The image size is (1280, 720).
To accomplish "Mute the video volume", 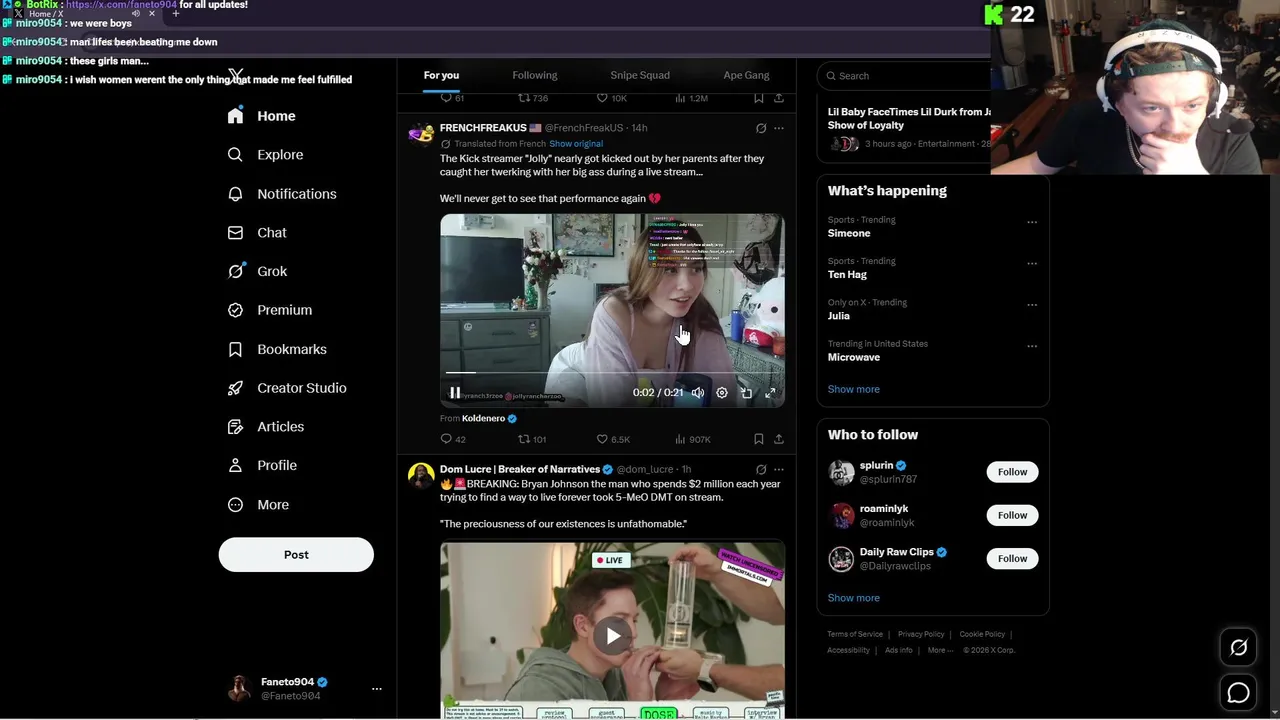I will tap(698, 393).
